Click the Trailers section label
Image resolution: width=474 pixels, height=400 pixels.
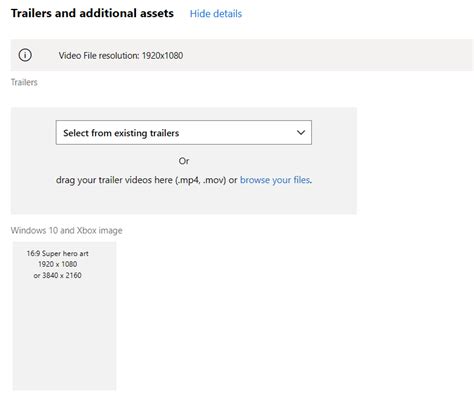coord(24,82)
